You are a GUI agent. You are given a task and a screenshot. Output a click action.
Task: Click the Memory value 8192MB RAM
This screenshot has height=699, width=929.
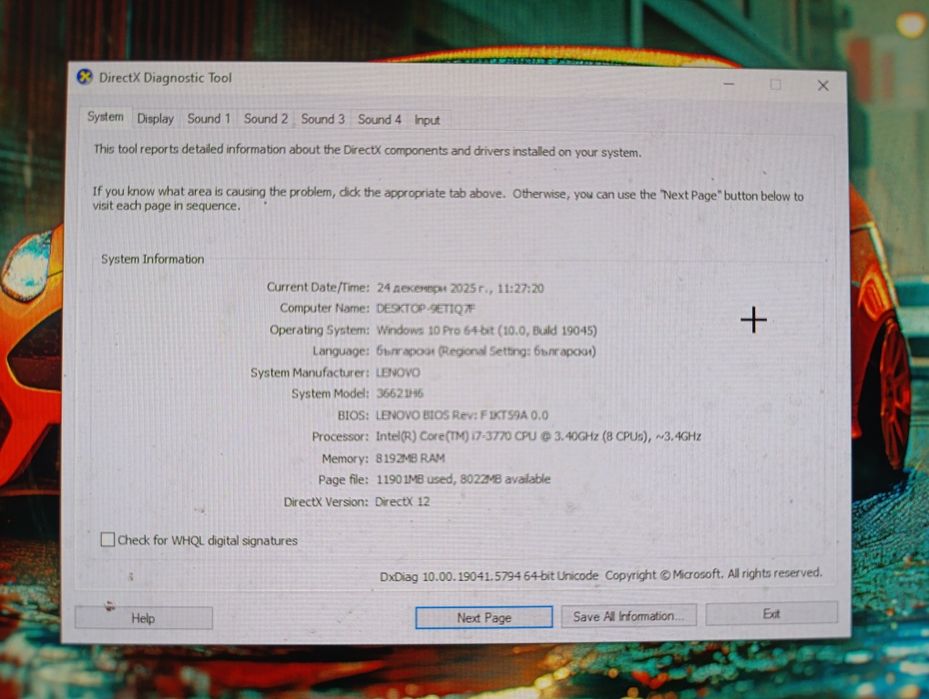point(410,458)
